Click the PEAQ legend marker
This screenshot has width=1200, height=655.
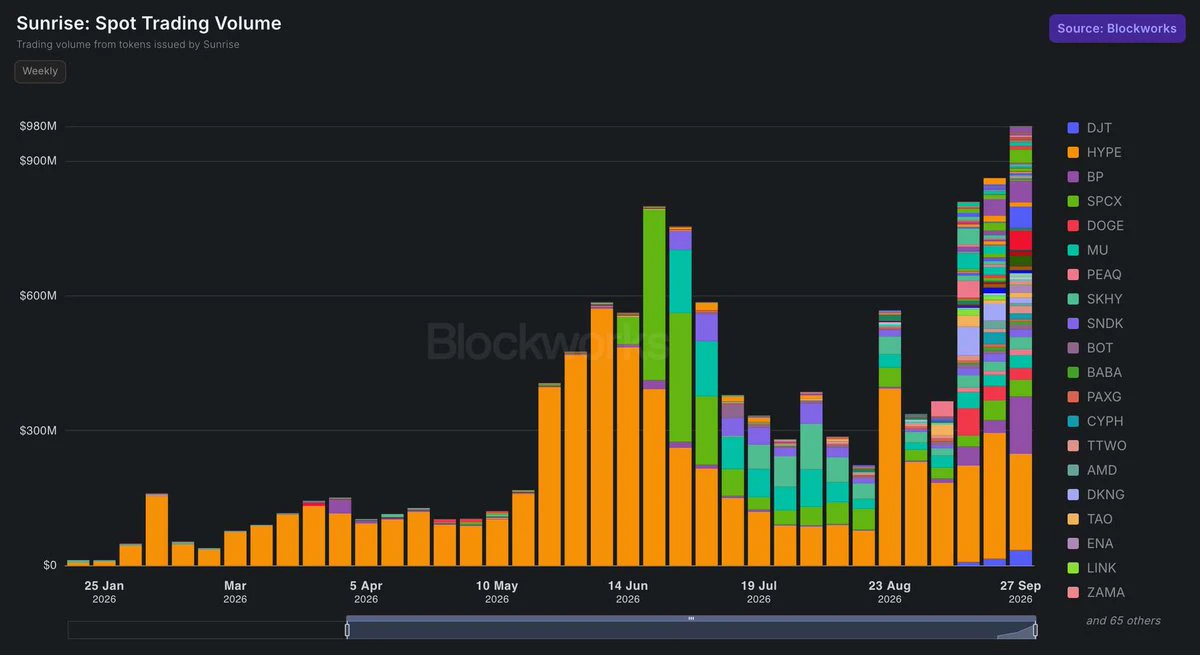click(x=1073, y=275)
